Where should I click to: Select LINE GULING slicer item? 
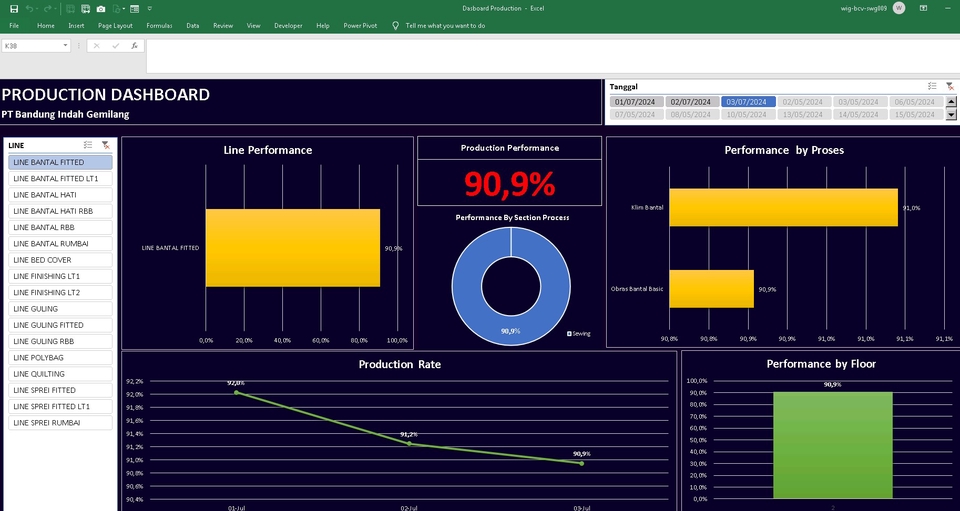60,309
